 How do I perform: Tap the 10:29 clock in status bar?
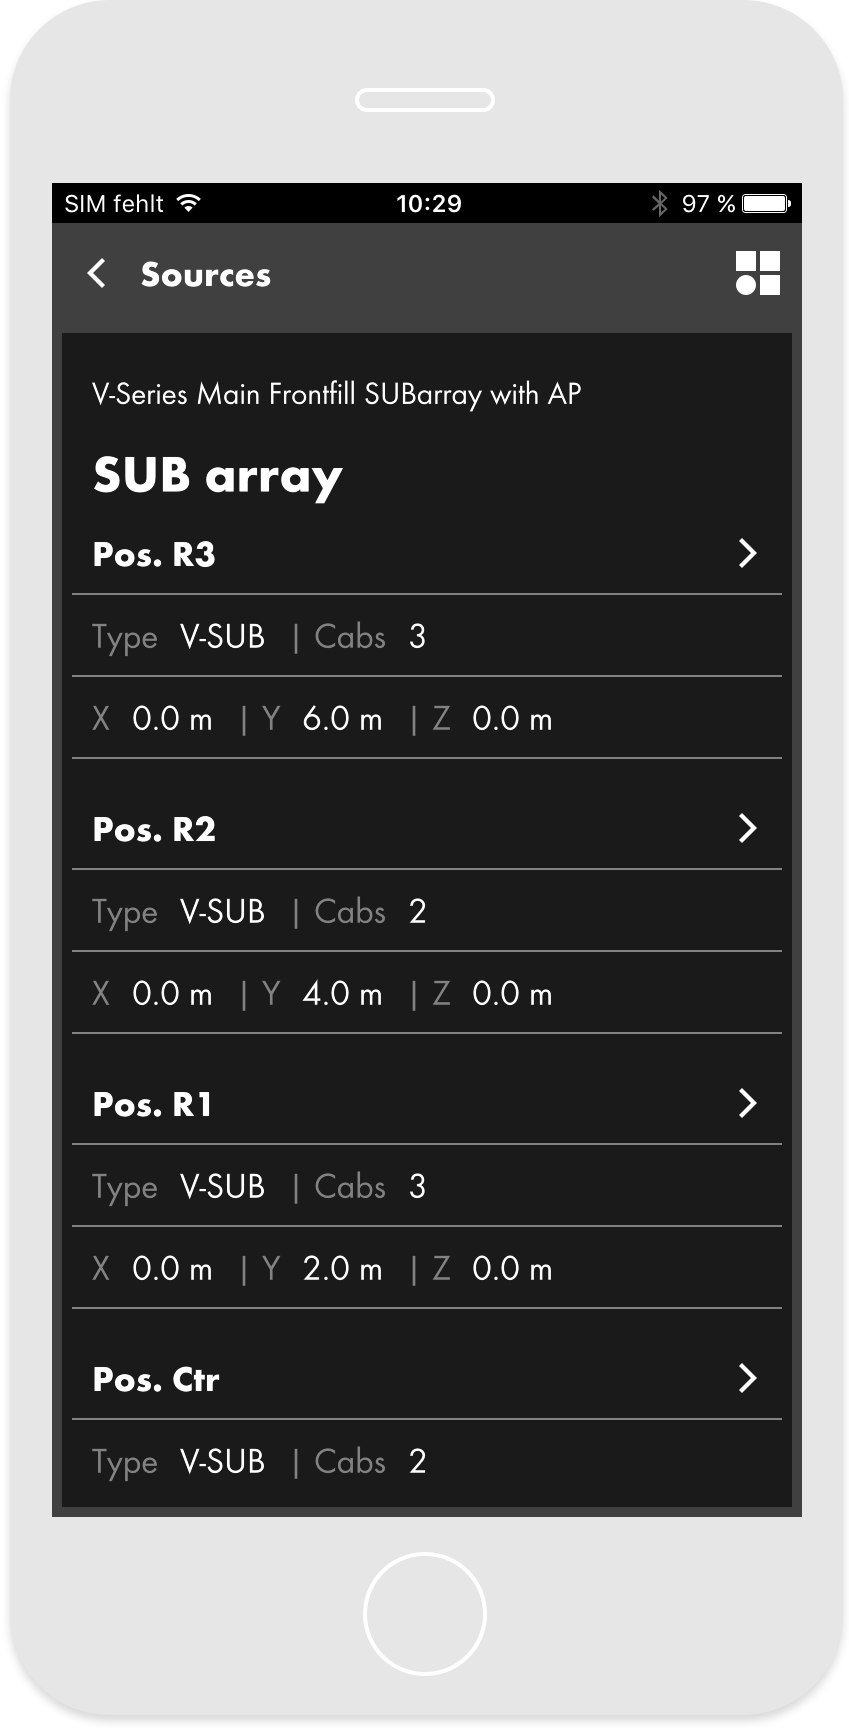point(428,203)
